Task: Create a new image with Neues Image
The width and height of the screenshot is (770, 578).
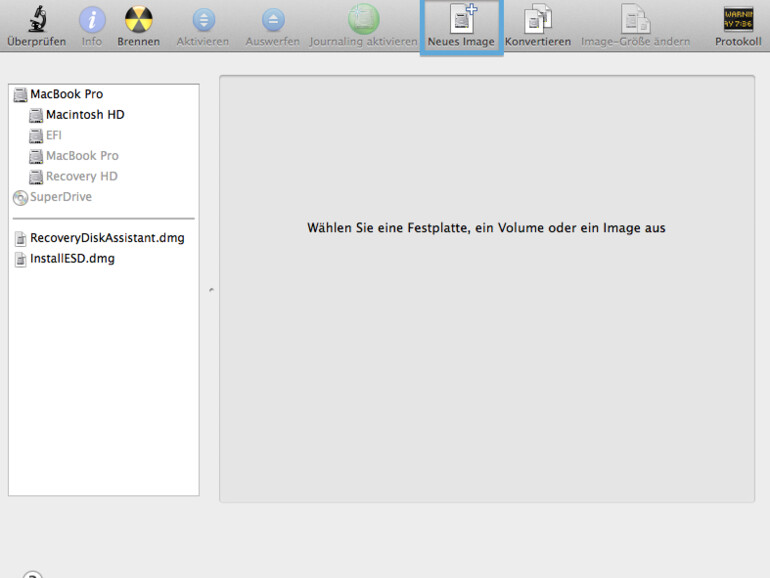Action: pyautogui.click(x=462, y=27)
